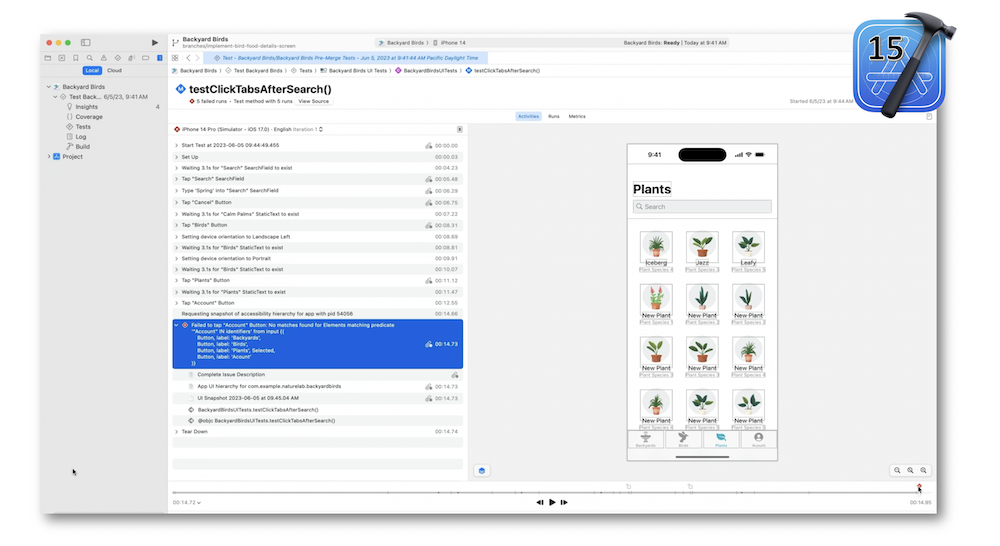
Task: Select Tests in the report navigator
Action: (83, 127)
